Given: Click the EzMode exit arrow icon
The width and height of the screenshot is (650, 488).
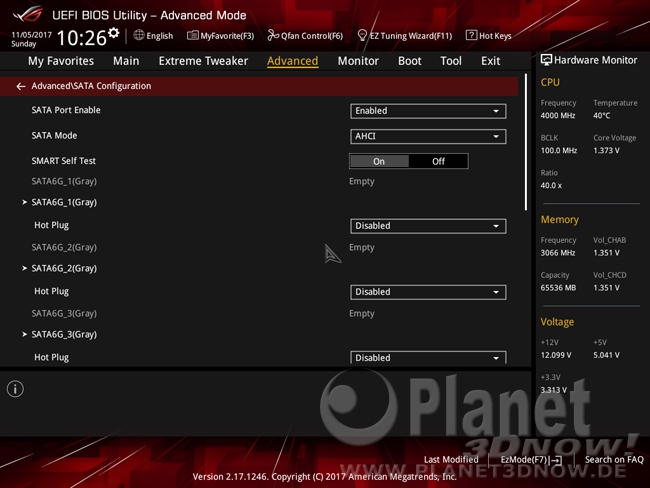Looking at the screenshot, I should coord(556,460).
